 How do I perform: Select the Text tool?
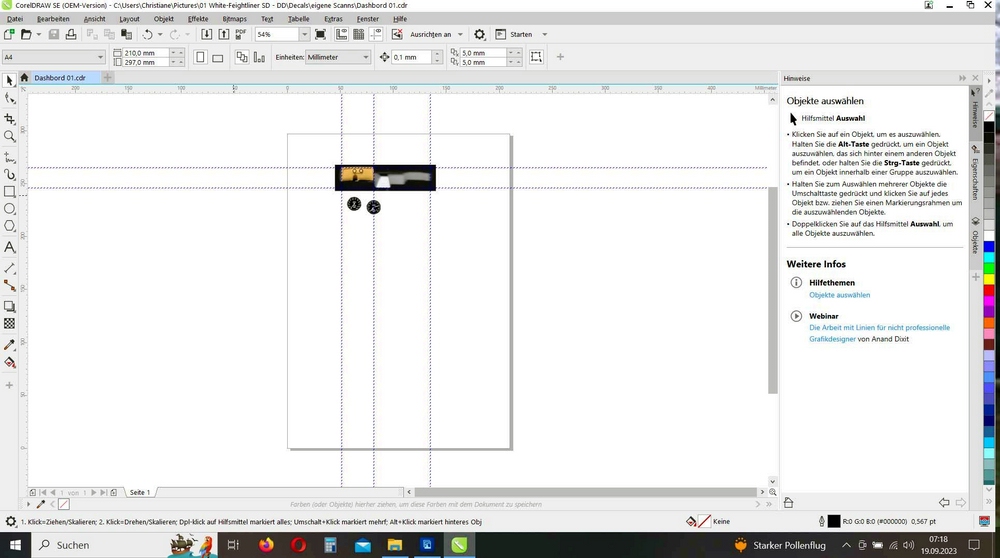[x=10, y=247]
